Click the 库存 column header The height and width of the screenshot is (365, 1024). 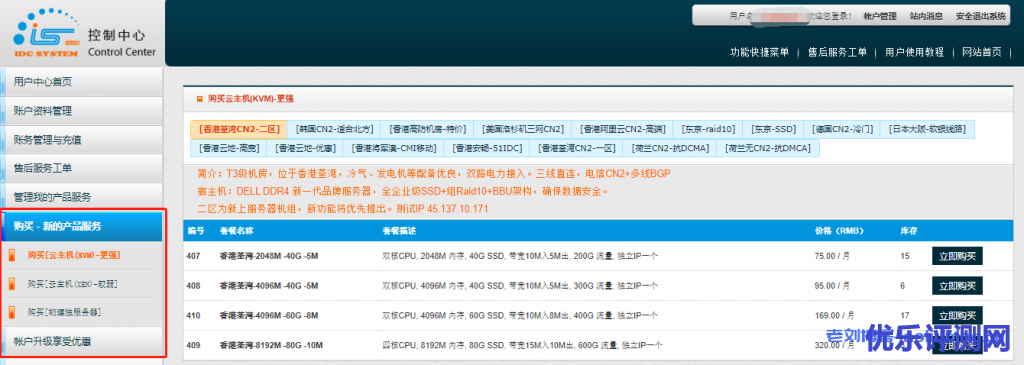click(909, 230)
